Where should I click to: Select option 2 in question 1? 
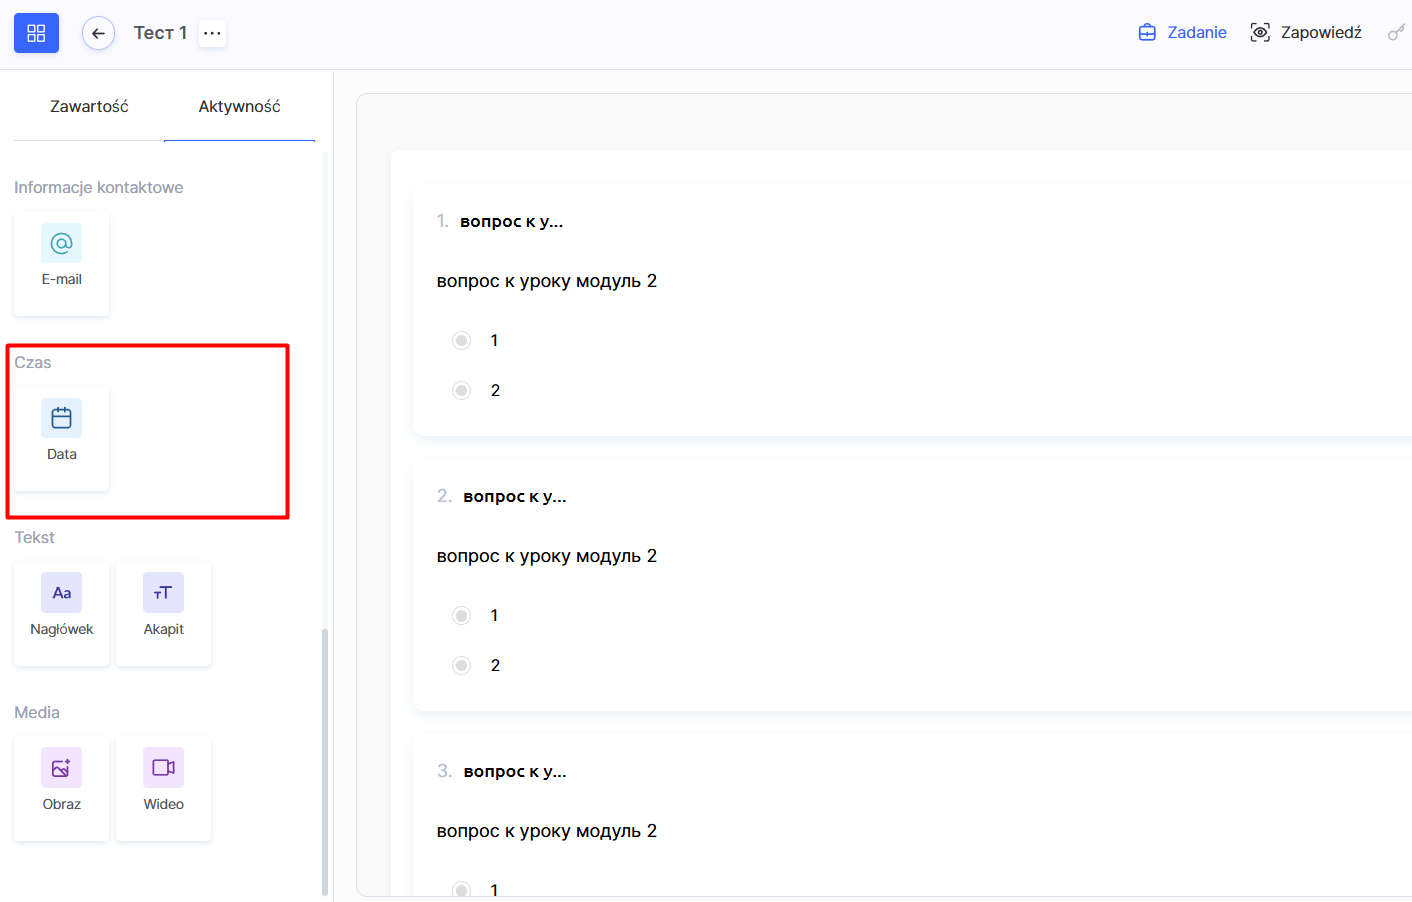461,390
